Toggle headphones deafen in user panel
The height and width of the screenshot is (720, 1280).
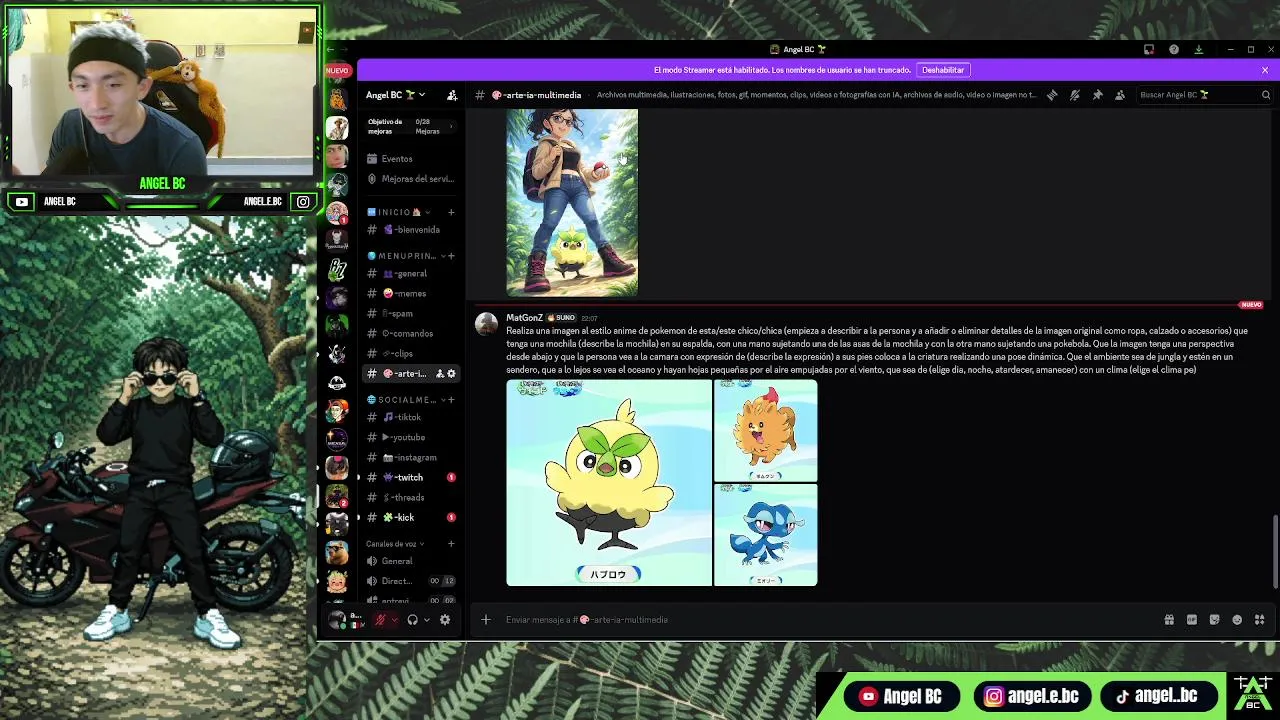(412, 620)
